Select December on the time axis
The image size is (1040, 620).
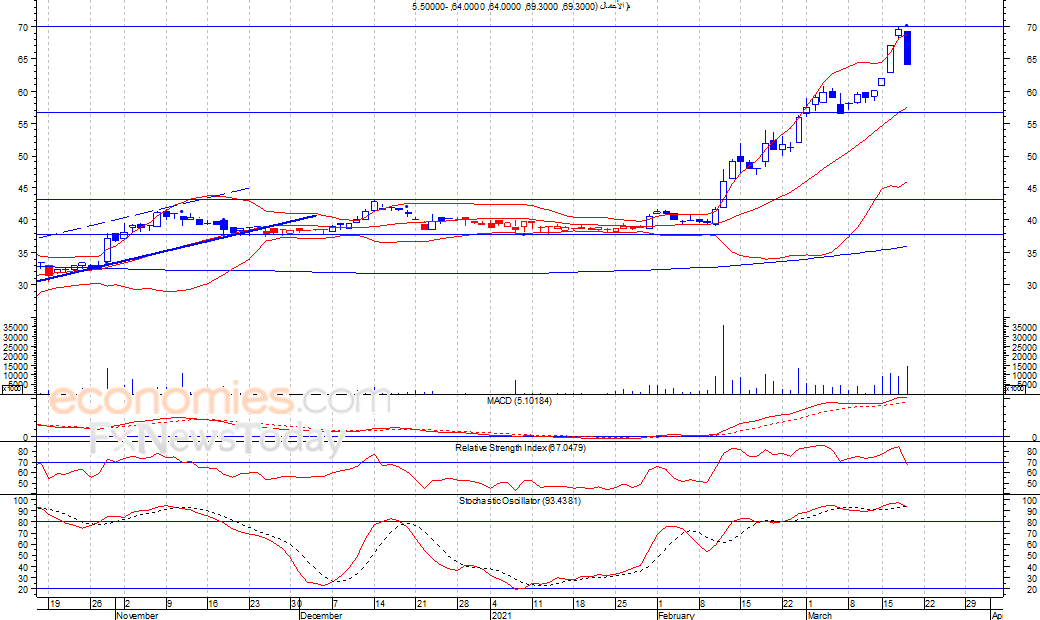[322, 615]
